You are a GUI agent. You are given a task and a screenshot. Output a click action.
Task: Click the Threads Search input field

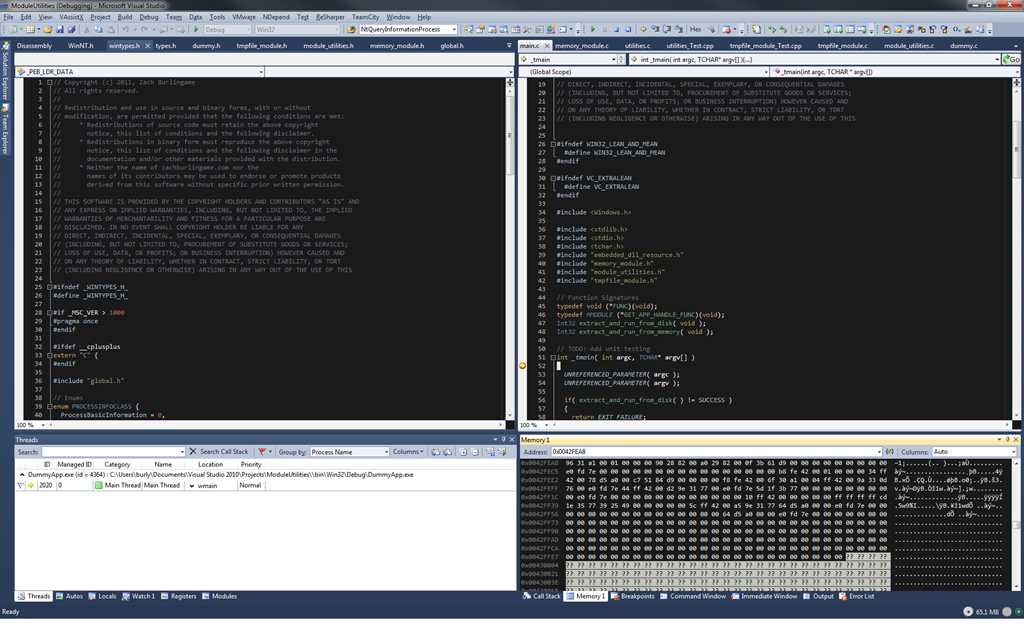tap(114, 452)
